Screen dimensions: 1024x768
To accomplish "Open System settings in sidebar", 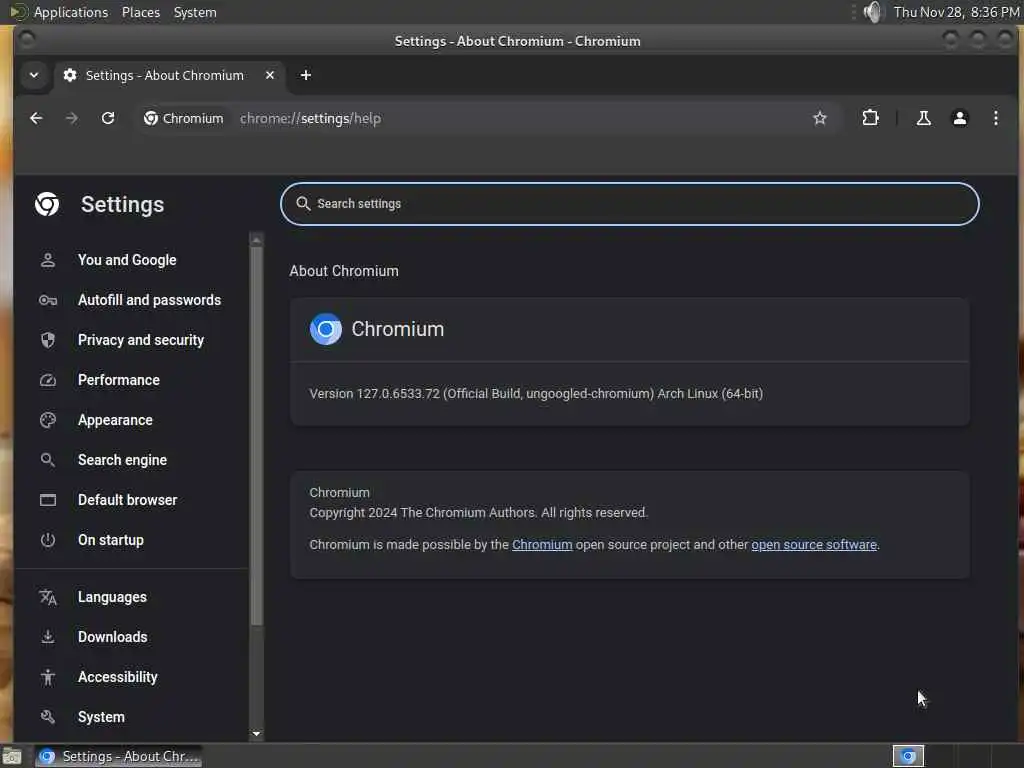I will [101, 717].
